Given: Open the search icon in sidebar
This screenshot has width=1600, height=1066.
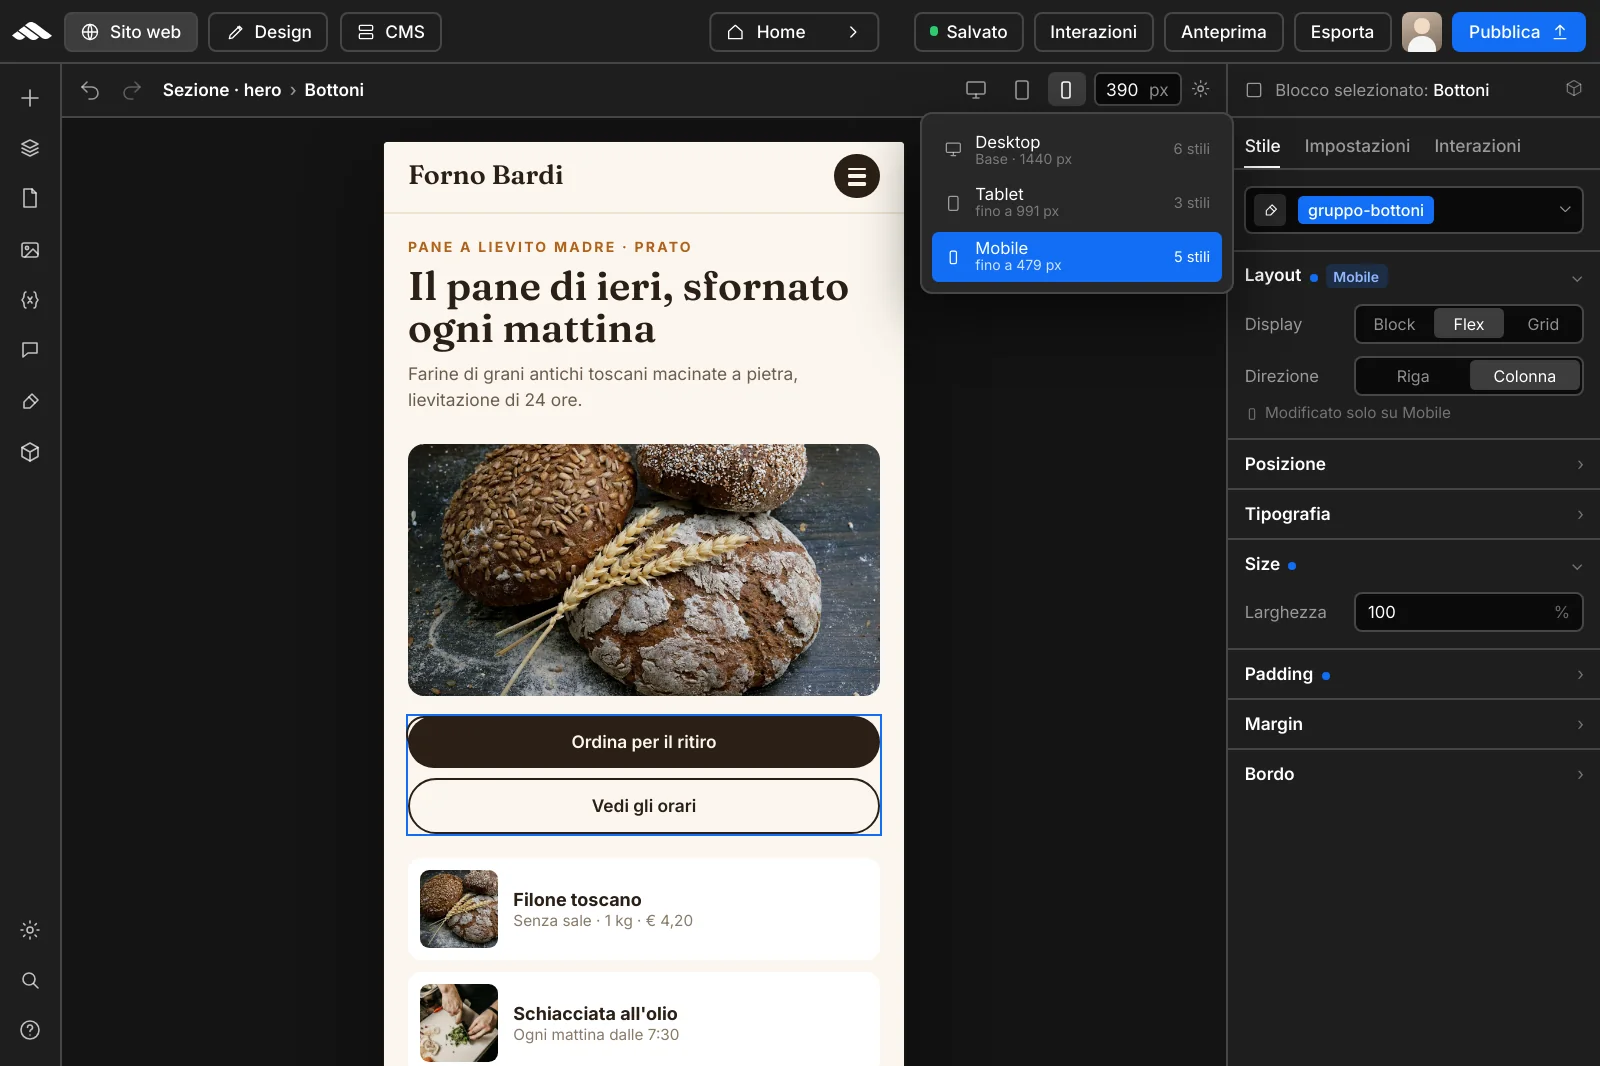Looking at the screenshot, I should pos(30,980).
